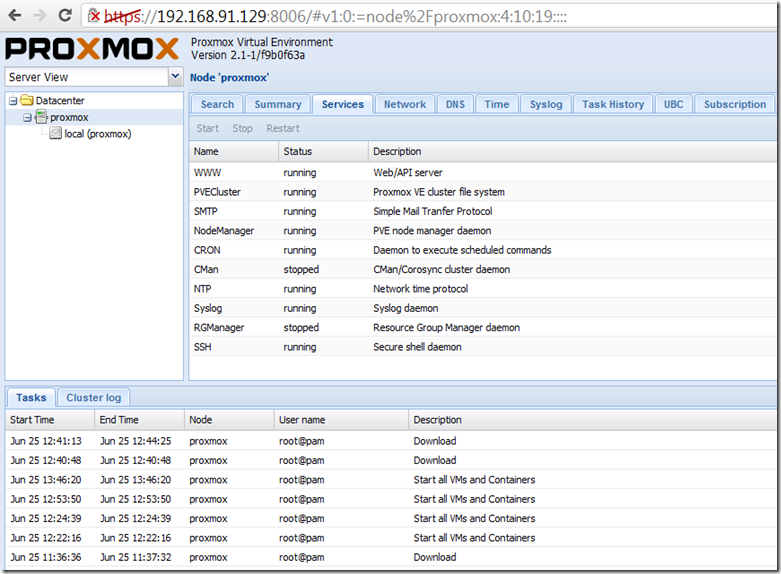The height and width of the screenshot is (574, 781).
Task: Open the Network tab
Action: click(405, 104)
